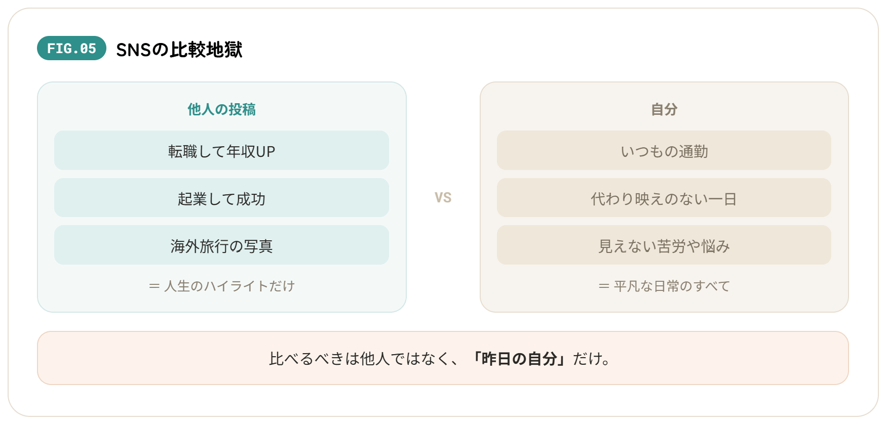Select the 起業して成功 item

(x=222, y=198)
